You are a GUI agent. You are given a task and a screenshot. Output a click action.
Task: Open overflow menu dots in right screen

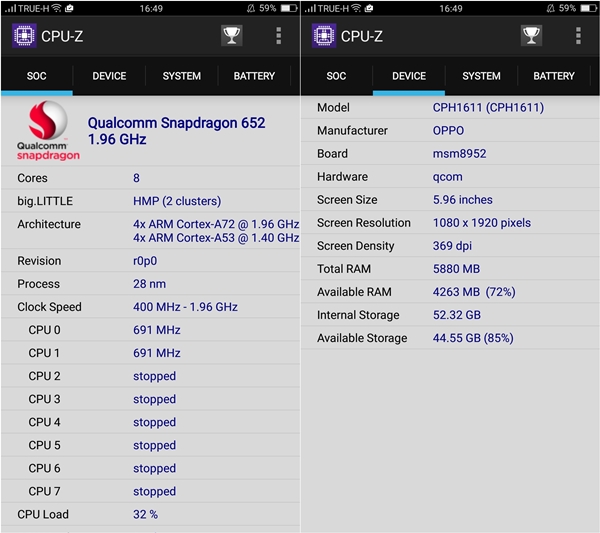pyautogui.click(x=578, y=36)
